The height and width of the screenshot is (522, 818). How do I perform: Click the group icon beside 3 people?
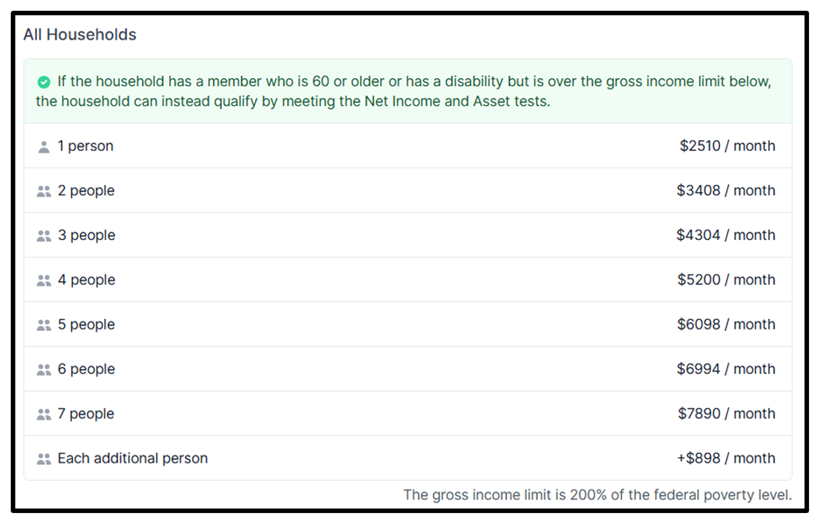coord(44,236)
